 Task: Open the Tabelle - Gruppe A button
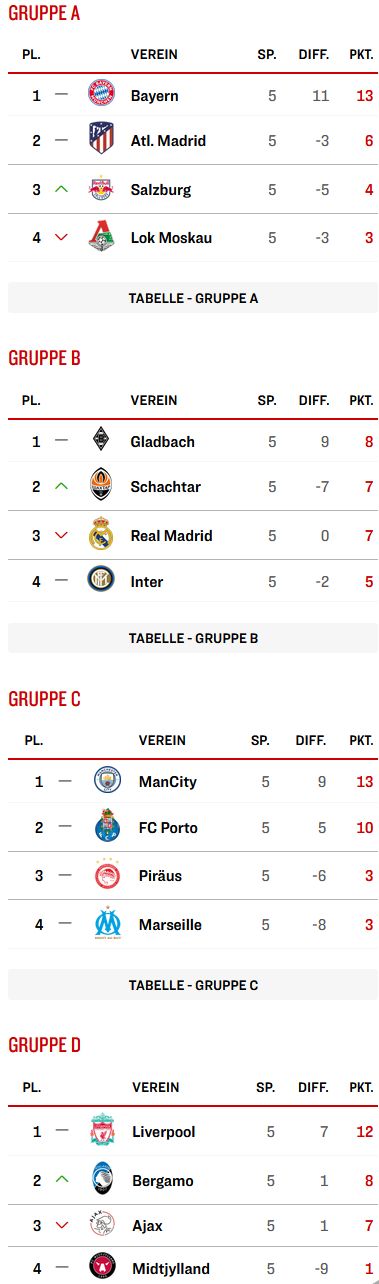pyautogui.click(x=193, y=298)
